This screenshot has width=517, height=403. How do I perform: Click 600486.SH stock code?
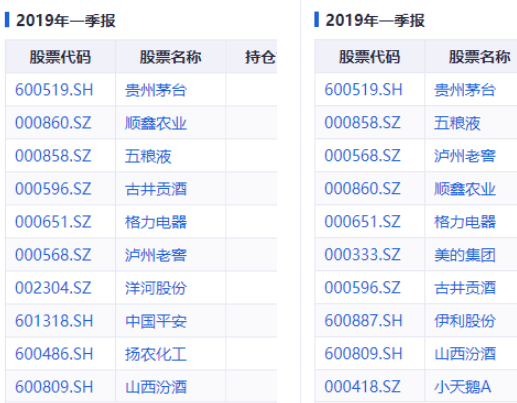click(x=54, y=354)
